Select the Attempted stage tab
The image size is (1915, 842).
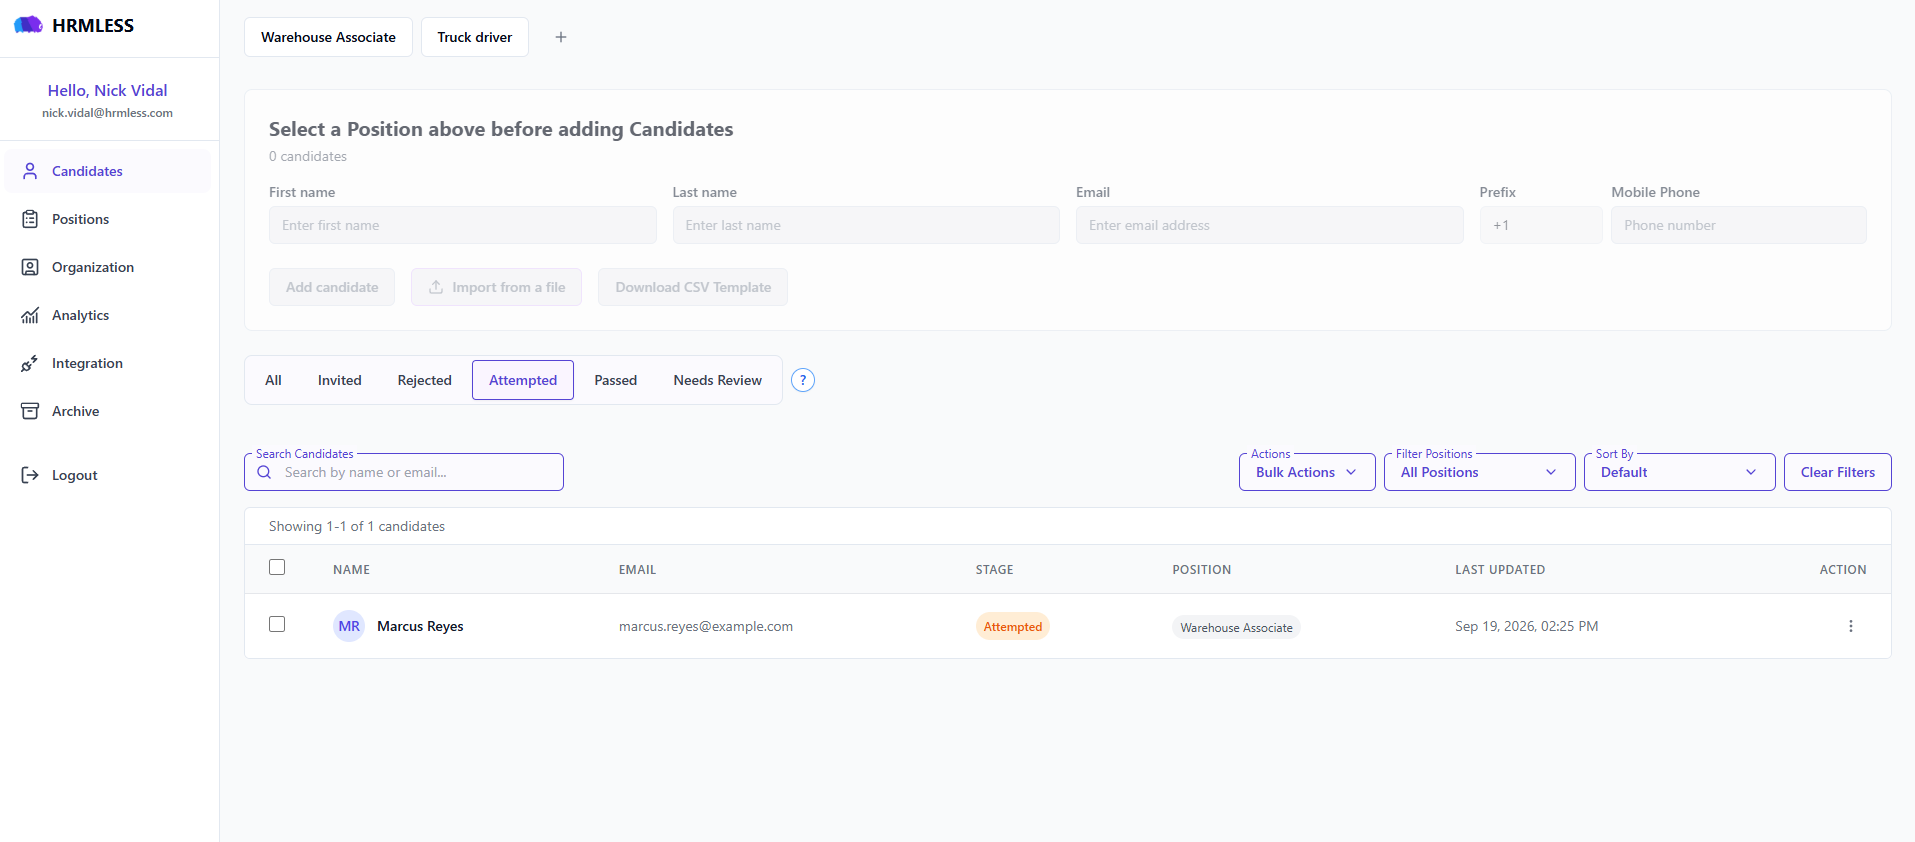click(523, 380)
